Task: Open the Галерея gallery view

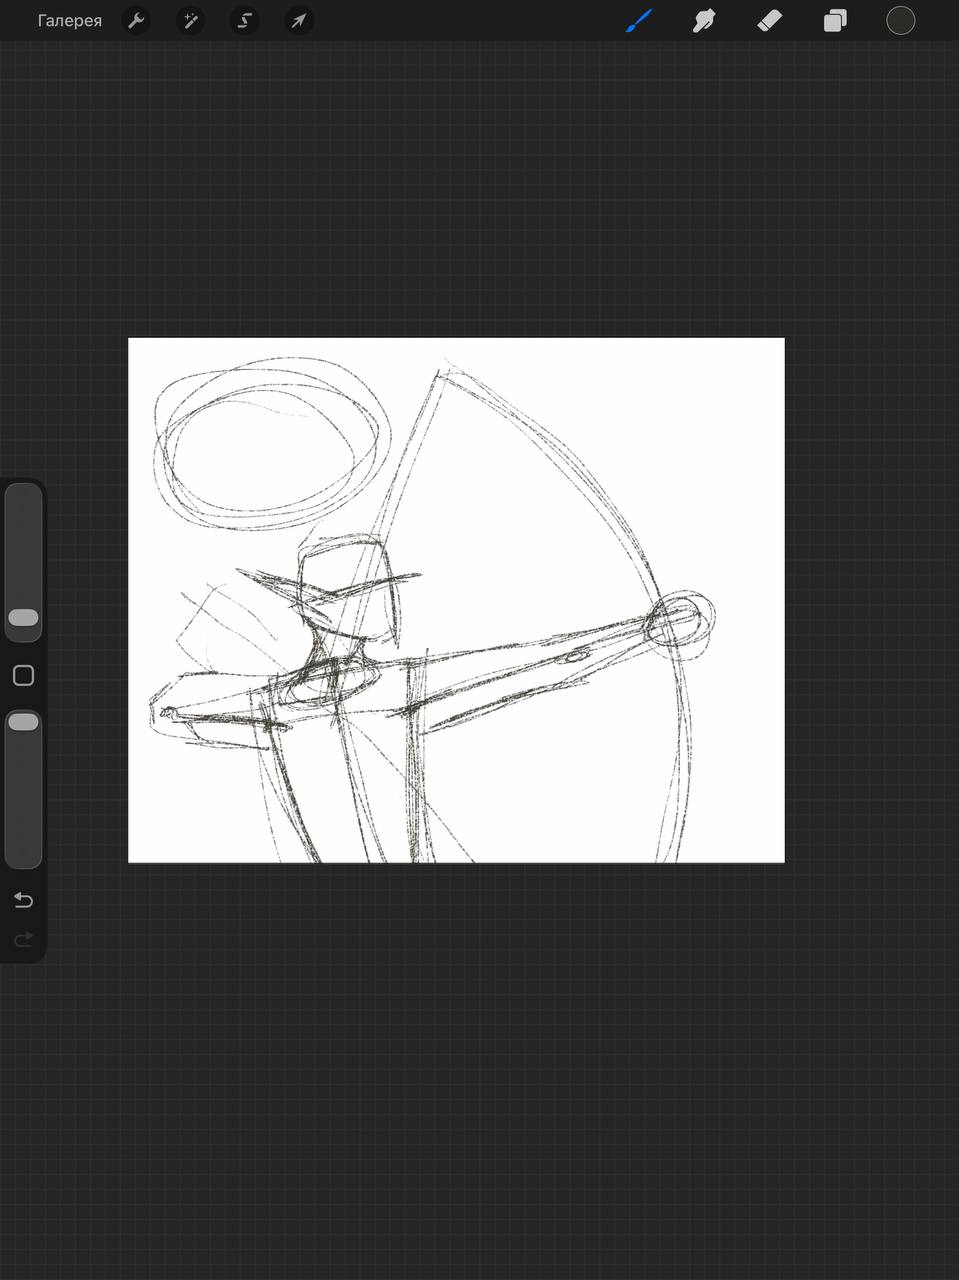Action: point(69,21)
